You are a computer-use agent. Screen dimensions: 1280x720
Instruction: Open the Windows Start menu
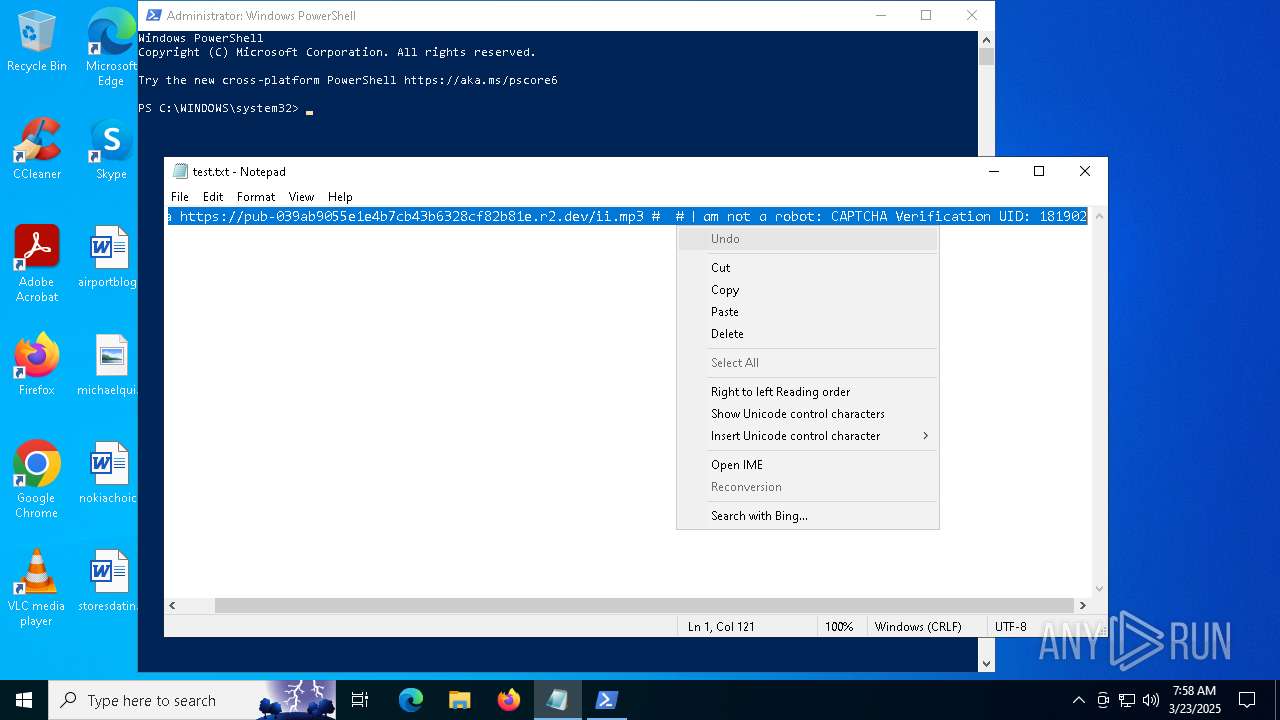[x=24, y=700]
